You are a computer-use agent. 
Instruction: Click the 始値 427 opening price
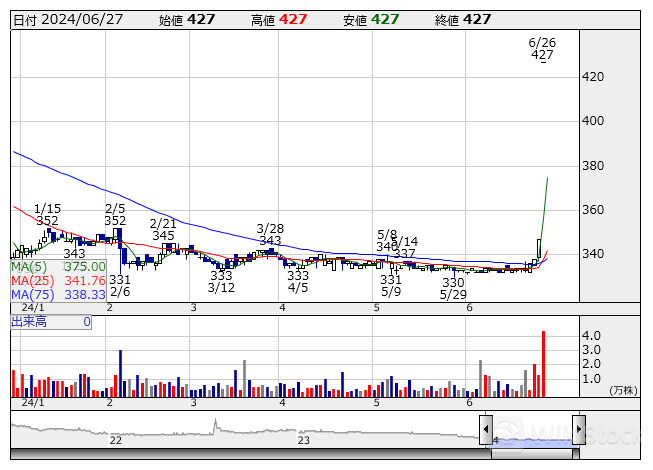pos(187,20)
